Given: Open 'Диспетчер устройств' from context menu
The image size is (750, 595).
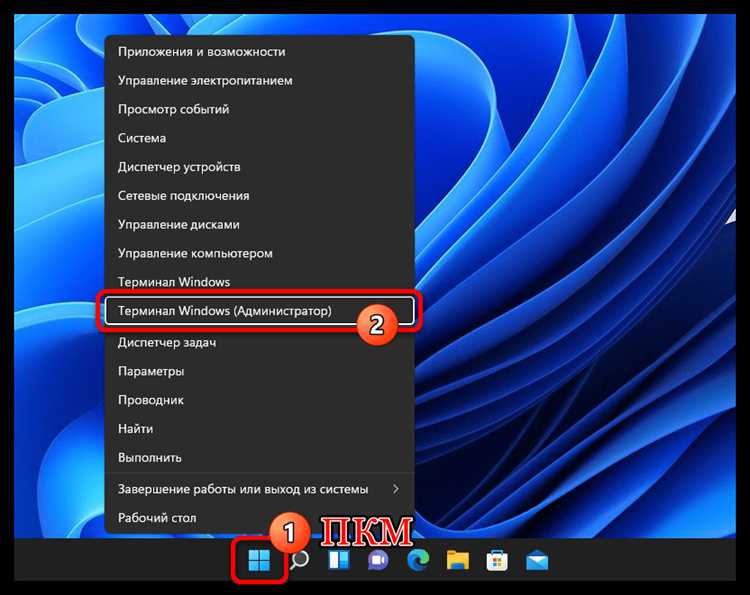Looking at the screenshot, I should pos(259,167).
